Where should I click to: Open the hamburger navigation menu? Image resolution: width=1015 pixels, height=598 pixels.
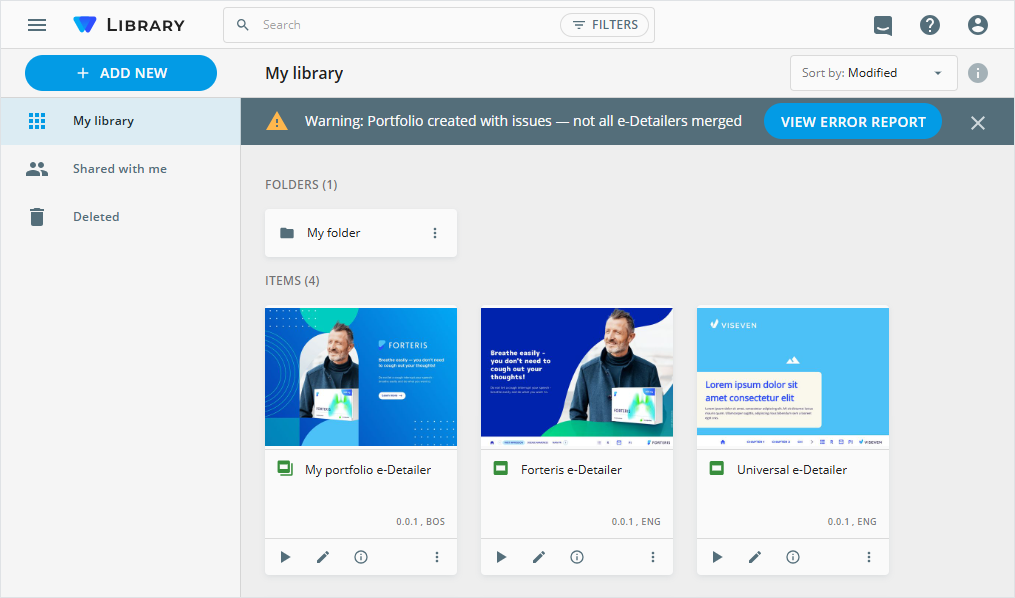tap(37, 25)
